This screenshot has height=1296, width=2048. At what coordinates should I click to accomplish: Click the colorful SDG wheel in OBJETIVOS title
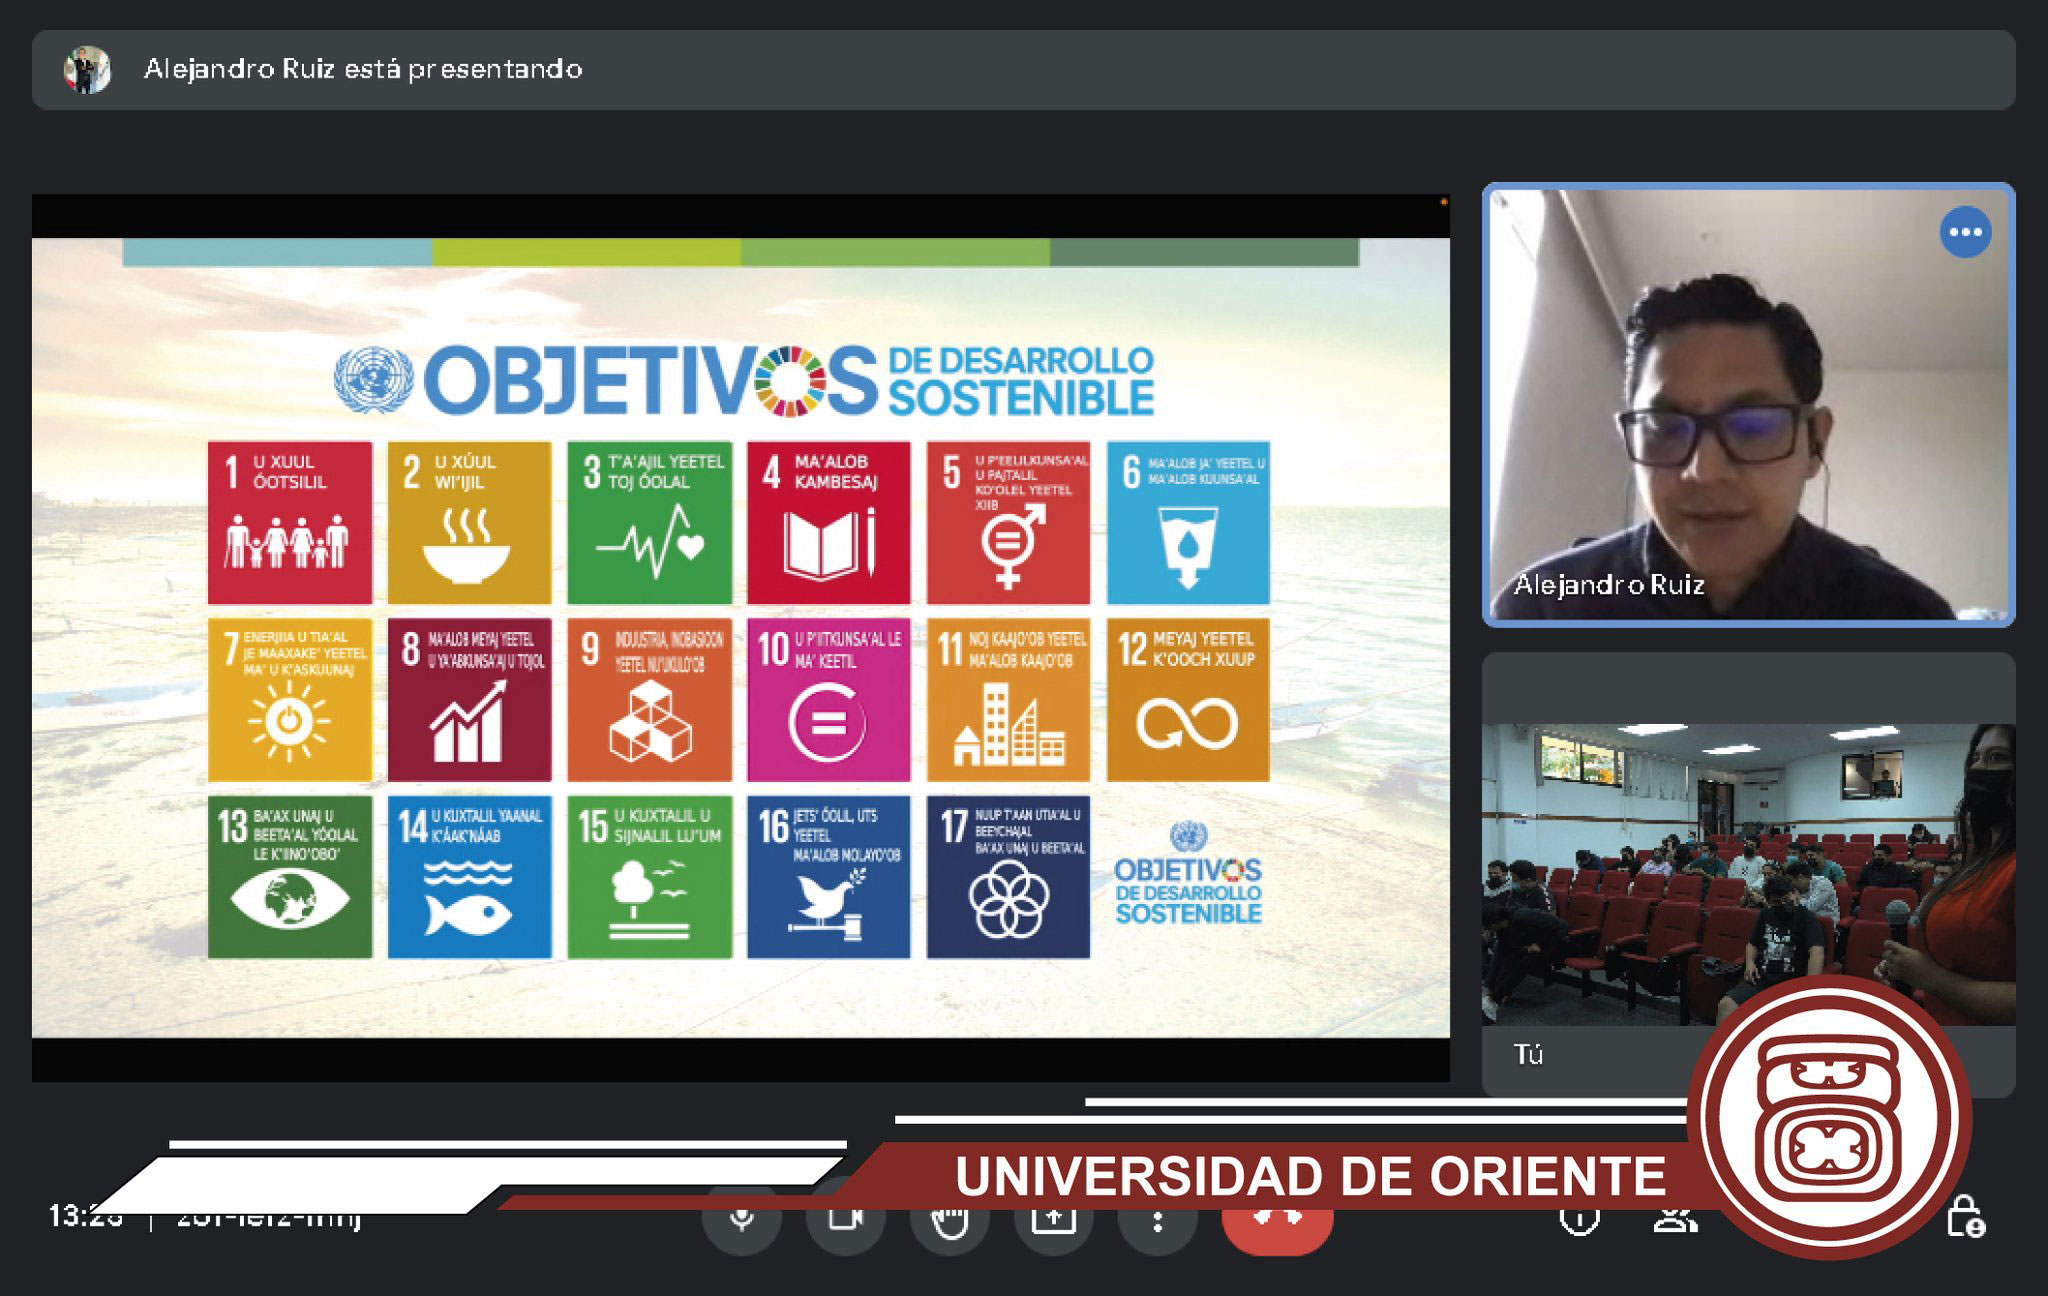click(x=790, y=381)
